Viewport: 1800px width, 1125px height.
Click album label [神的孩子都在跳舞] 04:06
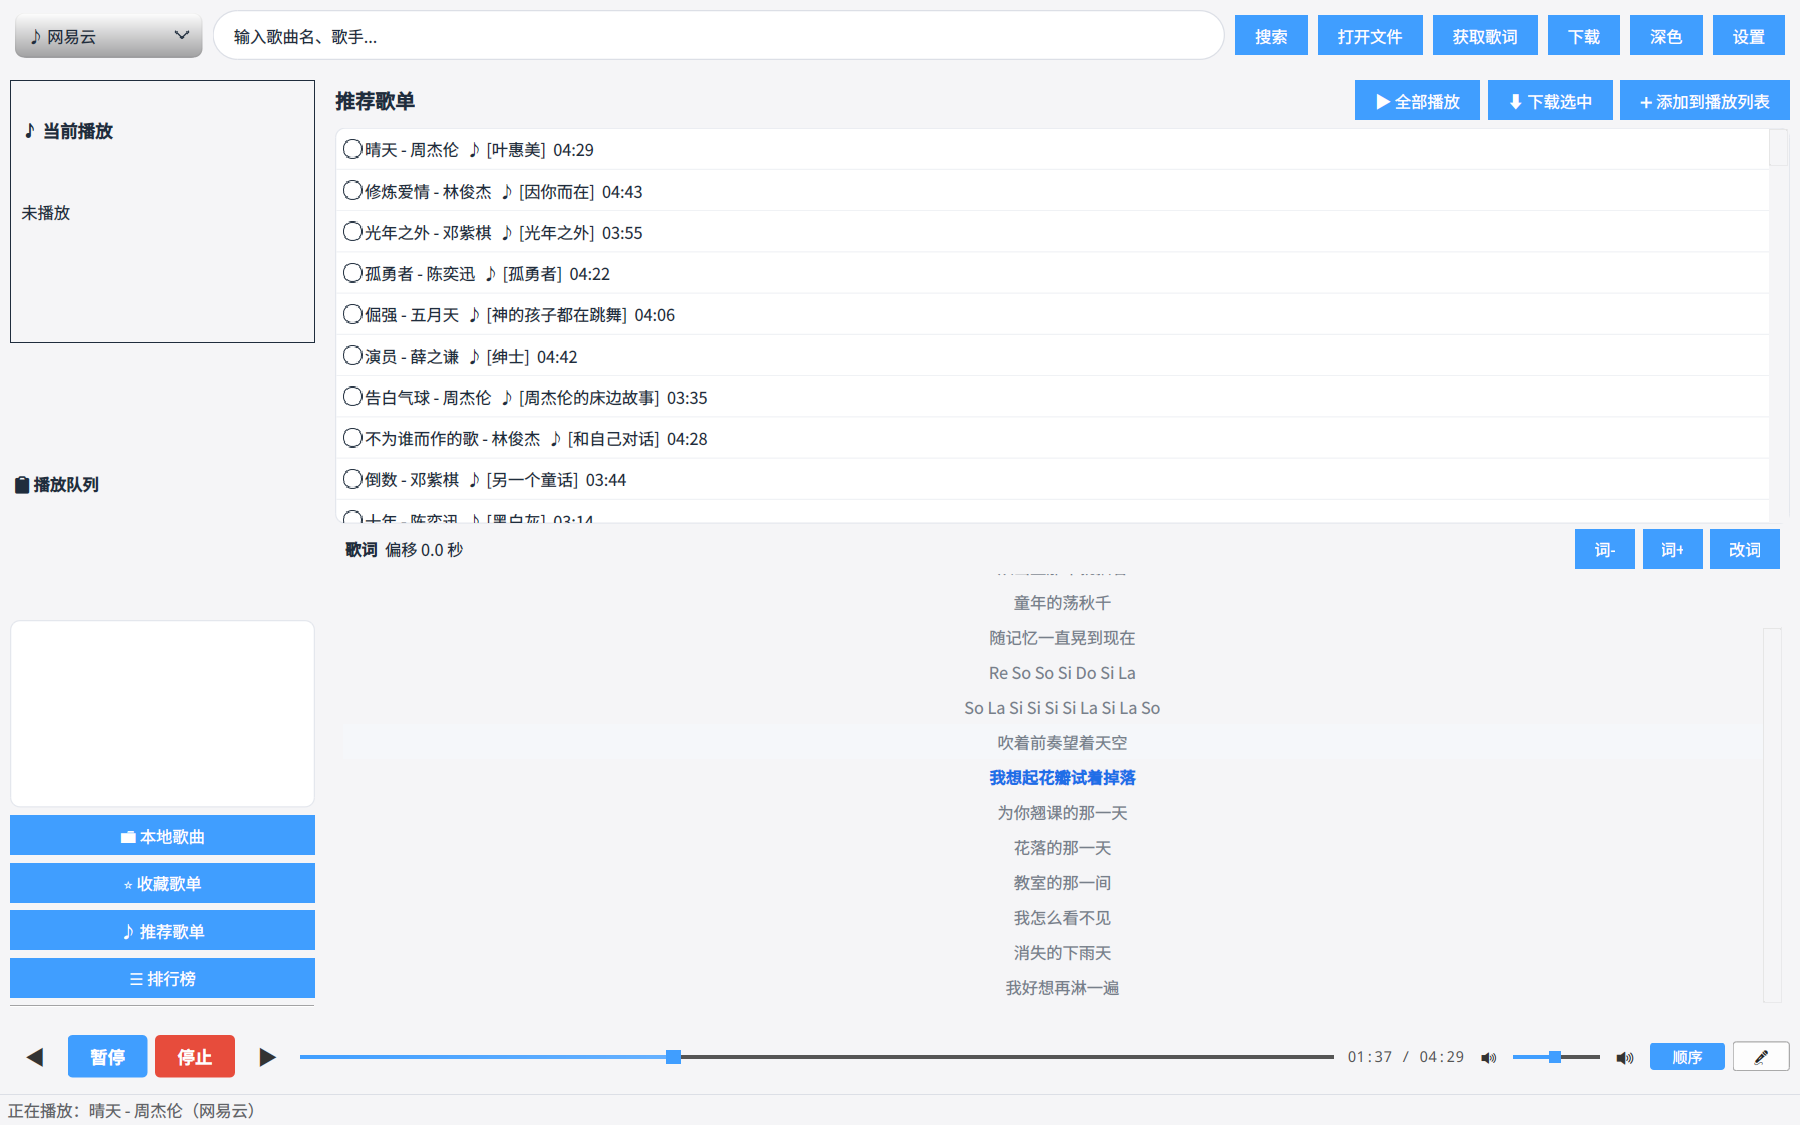tap(581, 314)
